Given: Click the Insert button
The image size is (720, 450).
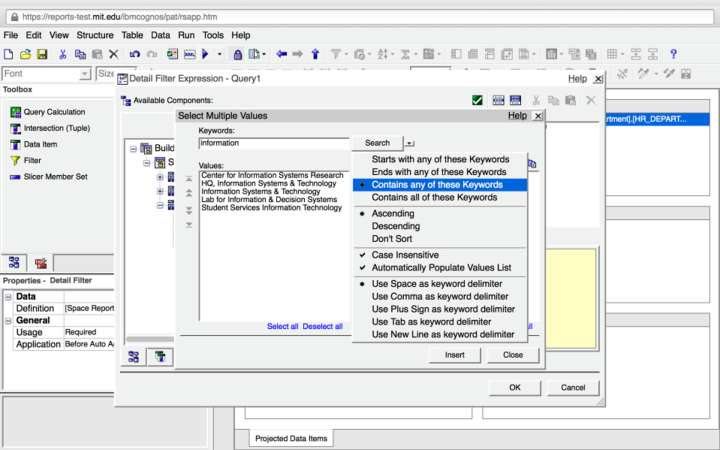Looking at the screenshot, I should click(x=455, y=355).
